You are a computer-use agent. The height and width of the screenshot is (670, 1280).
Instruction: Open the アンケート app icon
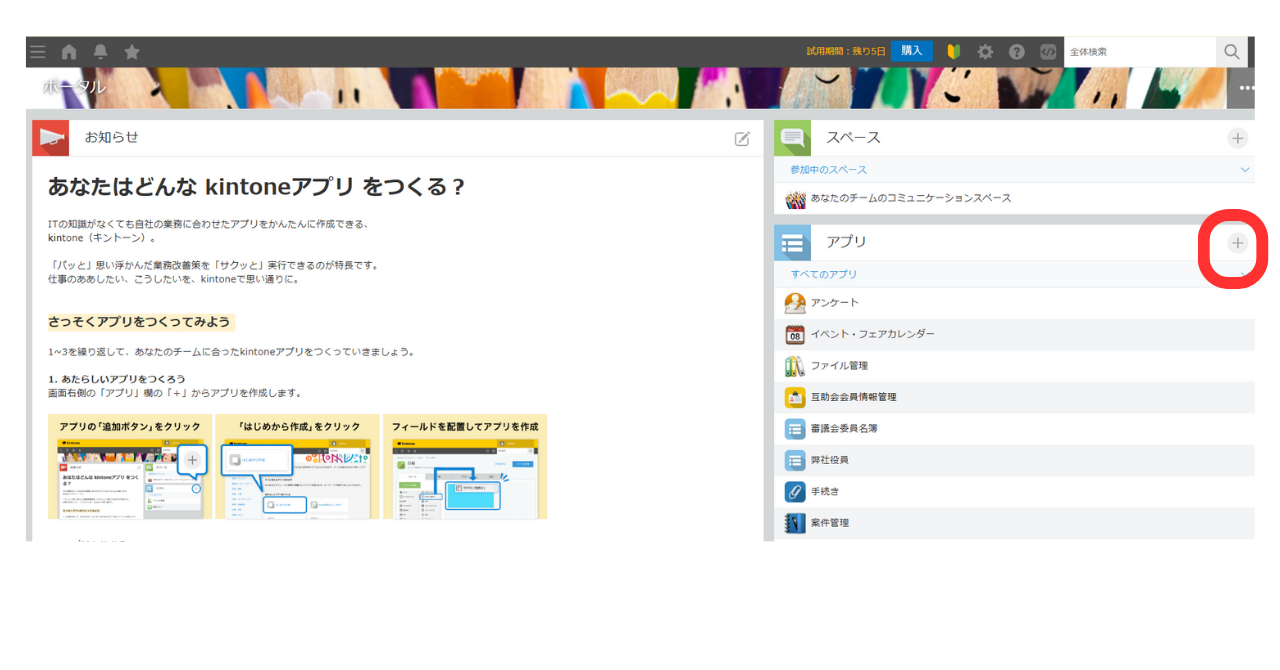pos(795,302)
